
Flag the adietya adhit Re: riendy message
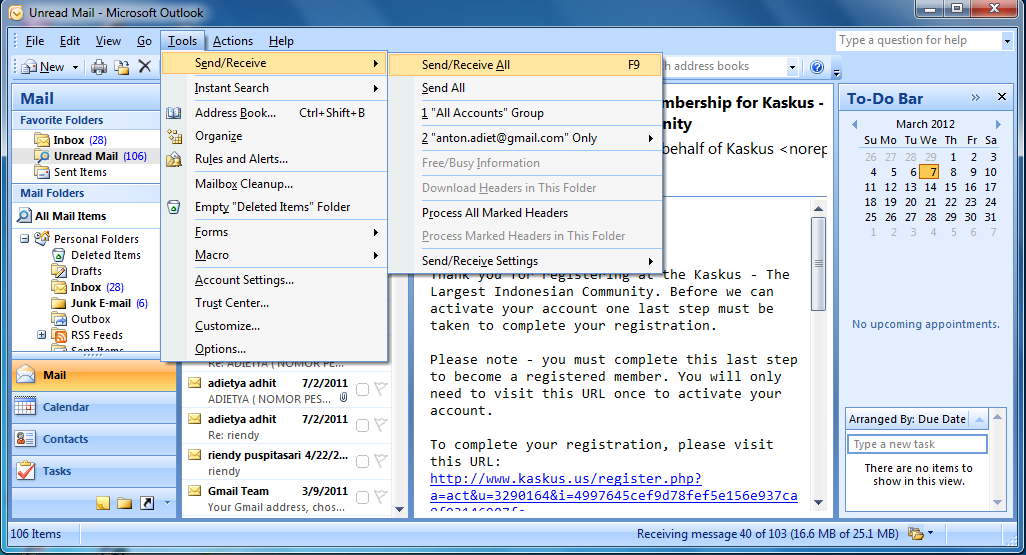[x=381, y=425]
